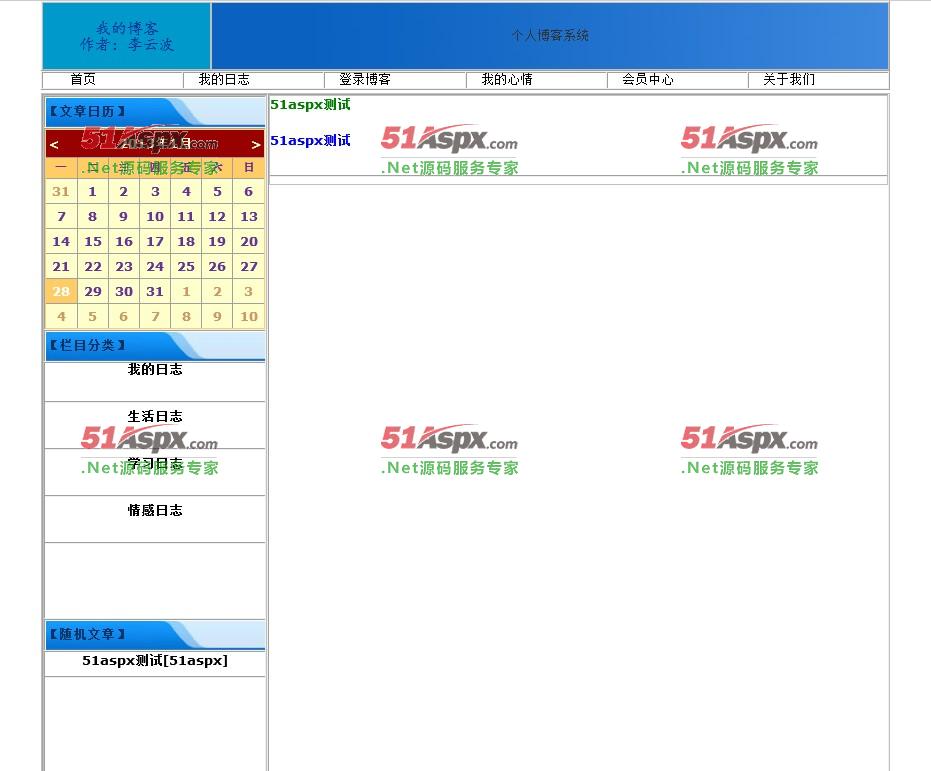Open the 生活日志 category
This screenshot has height=771, width=931.
click(x=155, y=417)
